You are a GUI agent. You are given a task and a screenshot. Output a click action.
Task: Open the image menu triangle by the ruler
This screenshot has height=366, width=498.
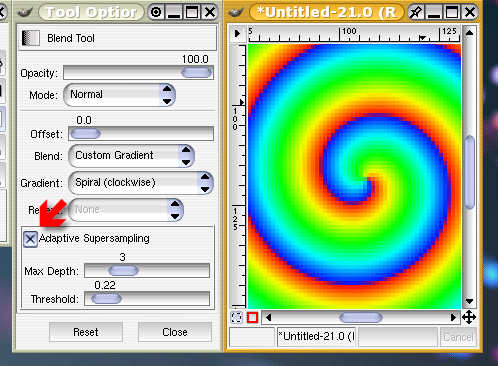click(x=237, y=33)
